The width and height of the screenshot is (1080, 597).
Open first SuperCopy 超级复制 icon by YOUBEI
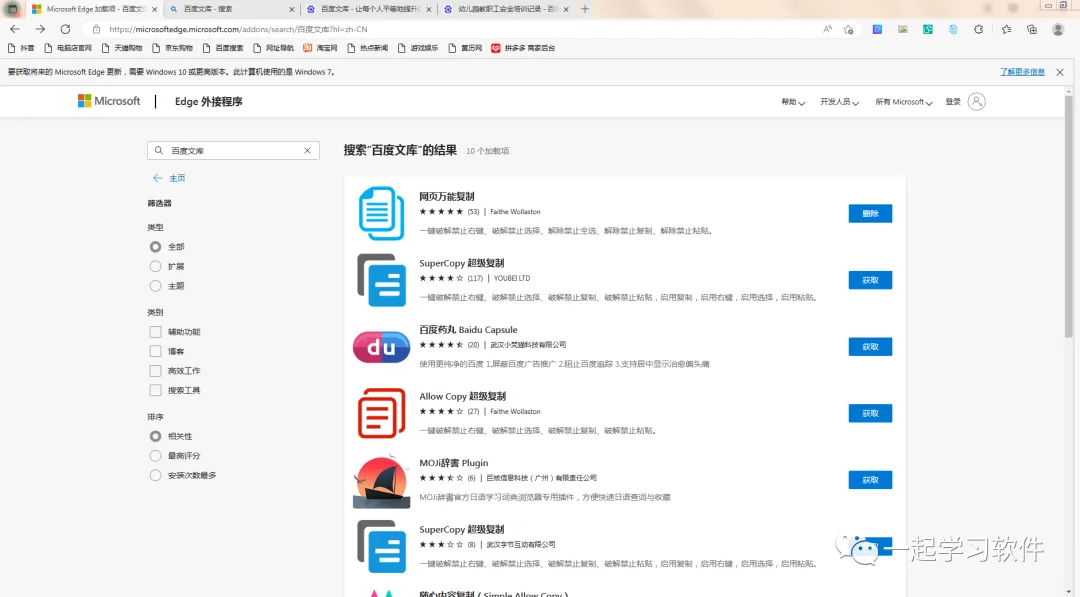(381, 280)
